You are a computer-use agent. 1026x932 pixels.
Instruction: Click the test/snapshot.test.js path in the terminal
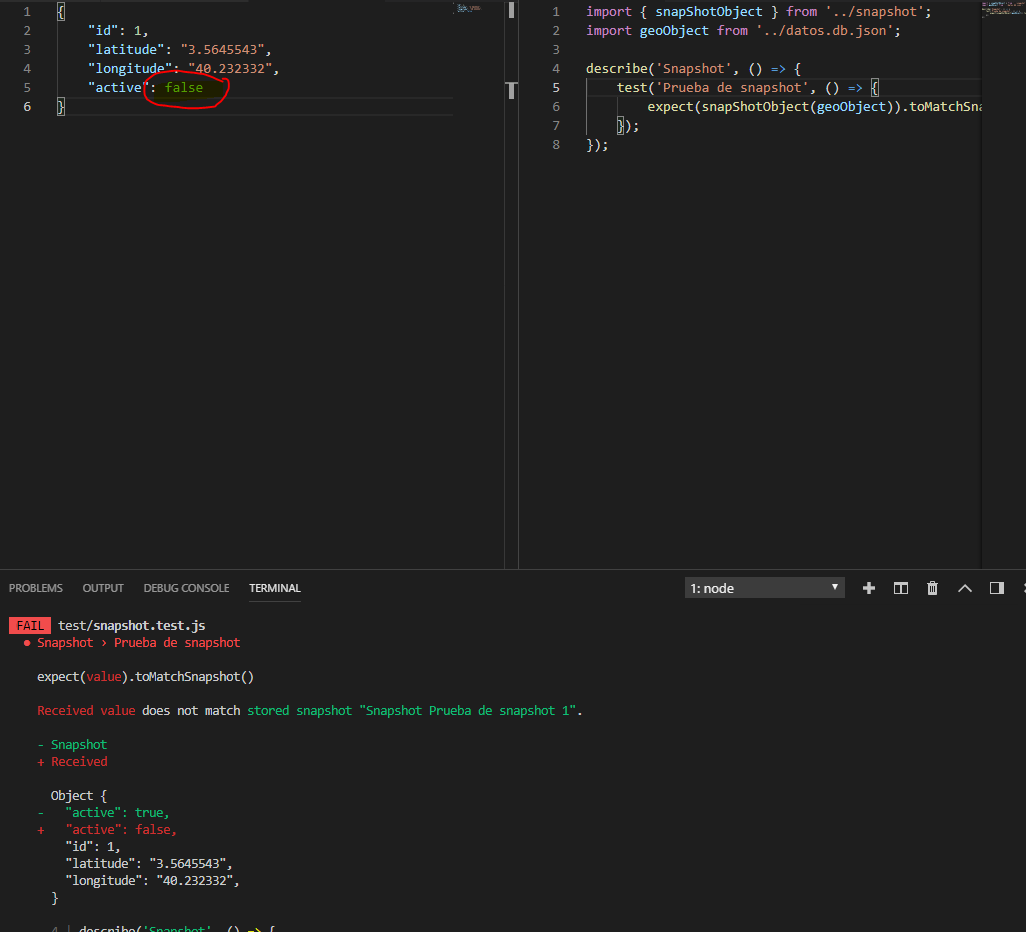[x=132, y=626]
